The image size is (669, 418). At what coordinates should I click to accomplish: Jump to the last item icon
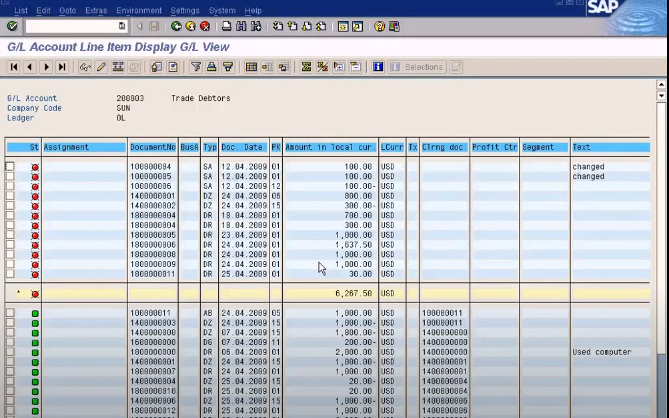point(62,67)
